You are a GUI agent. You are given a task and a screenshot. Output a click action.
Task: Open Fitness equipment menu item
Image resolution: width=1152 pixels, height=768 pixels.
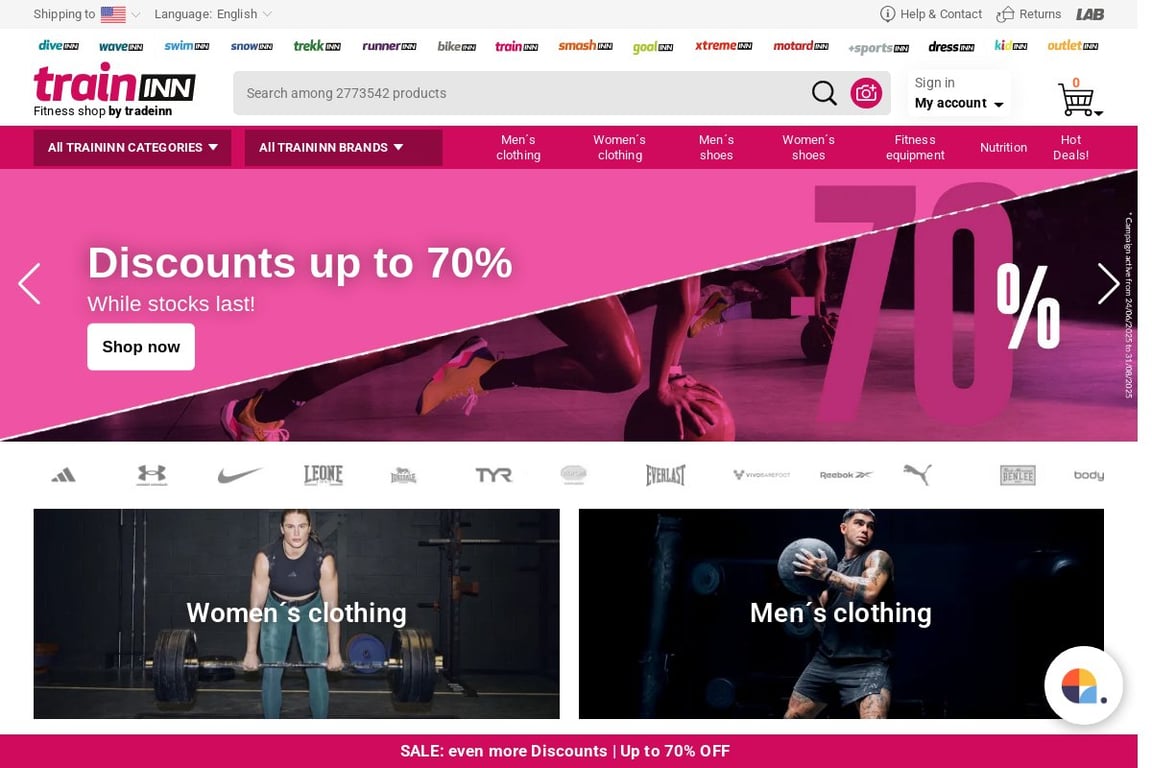pos(915,148)
